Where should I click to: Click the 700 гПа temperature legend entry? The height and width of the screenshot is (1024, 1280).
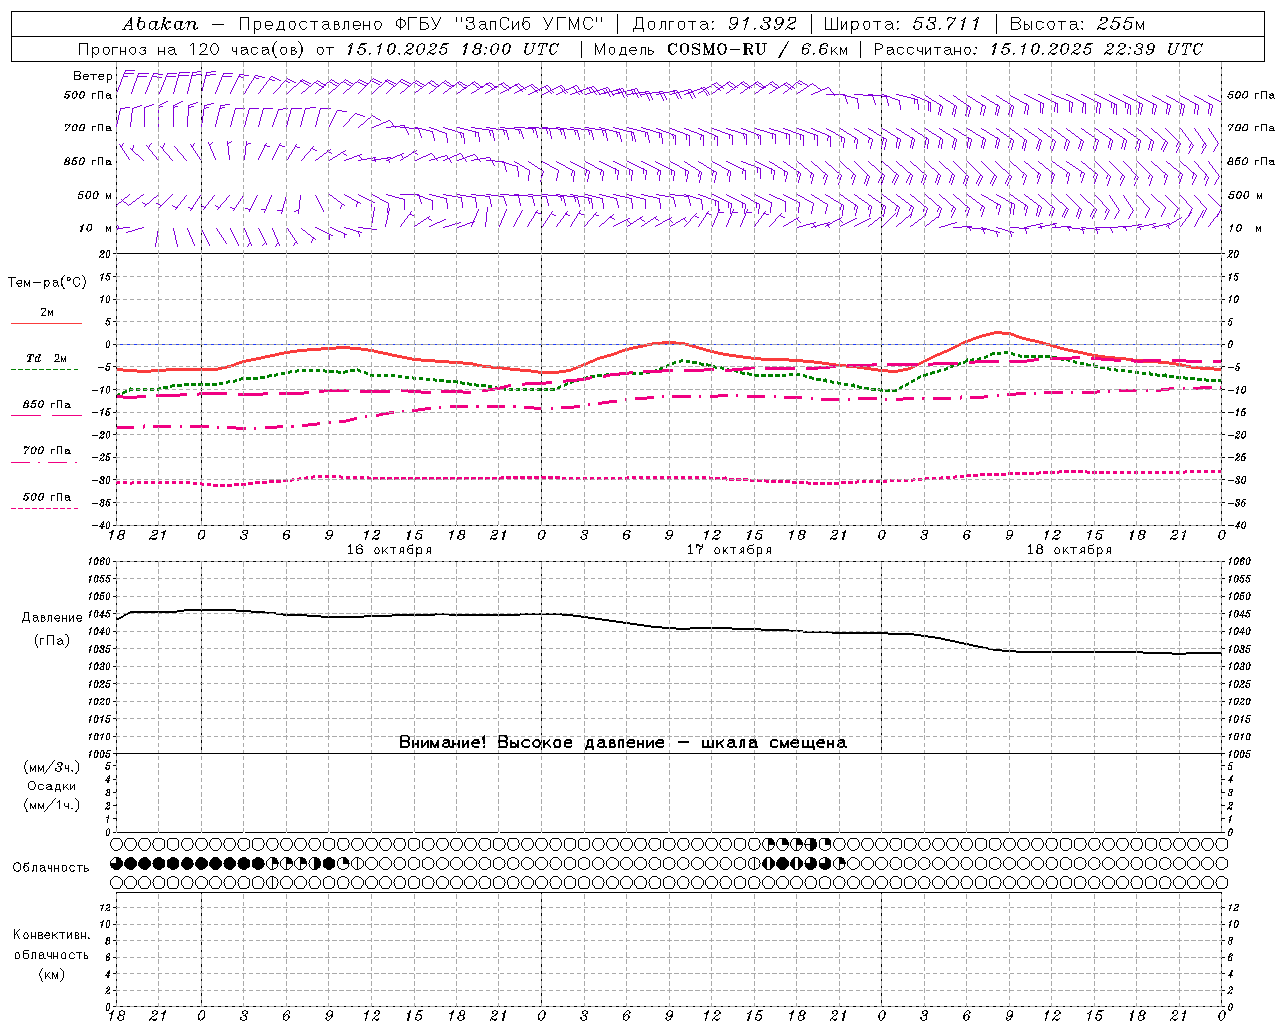pos(47,451)
